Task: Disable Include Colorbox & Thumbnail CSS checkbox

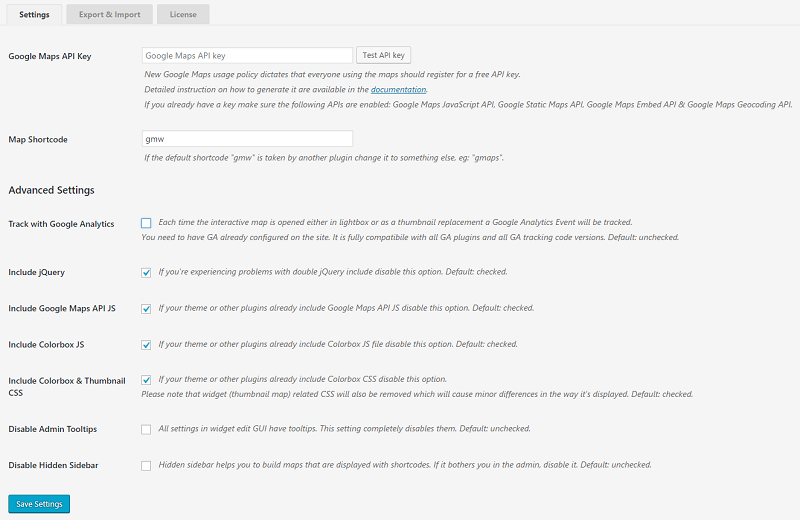Action: 147,380
